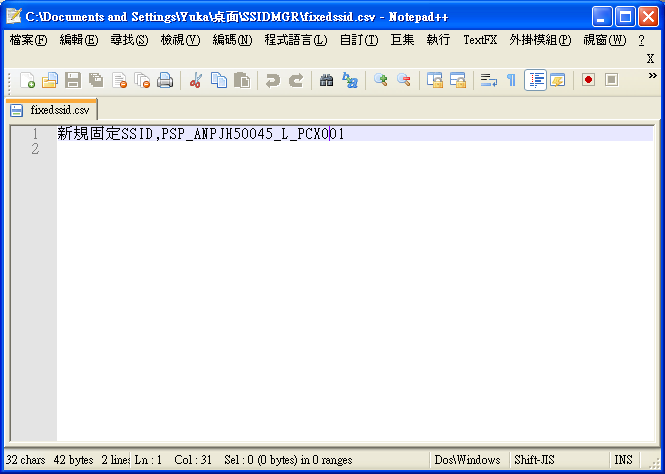Open Find with the binoculars icon
This screenshot has width=665, height=474.
point(327,80)
